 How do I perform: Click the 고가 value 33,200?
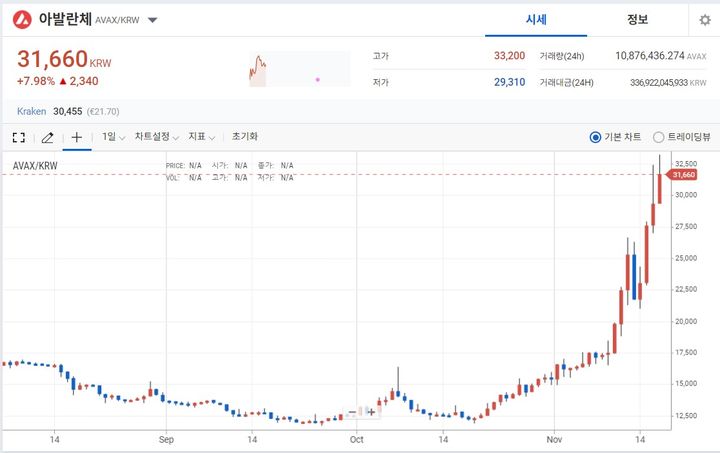tap(509, 56)
